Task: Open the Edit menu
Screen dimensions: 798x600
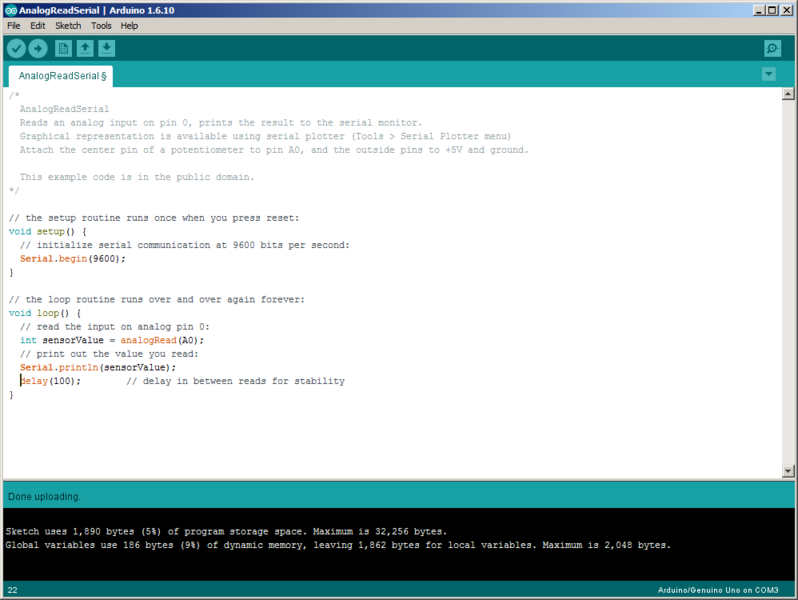Action: [x=37, y=25]
